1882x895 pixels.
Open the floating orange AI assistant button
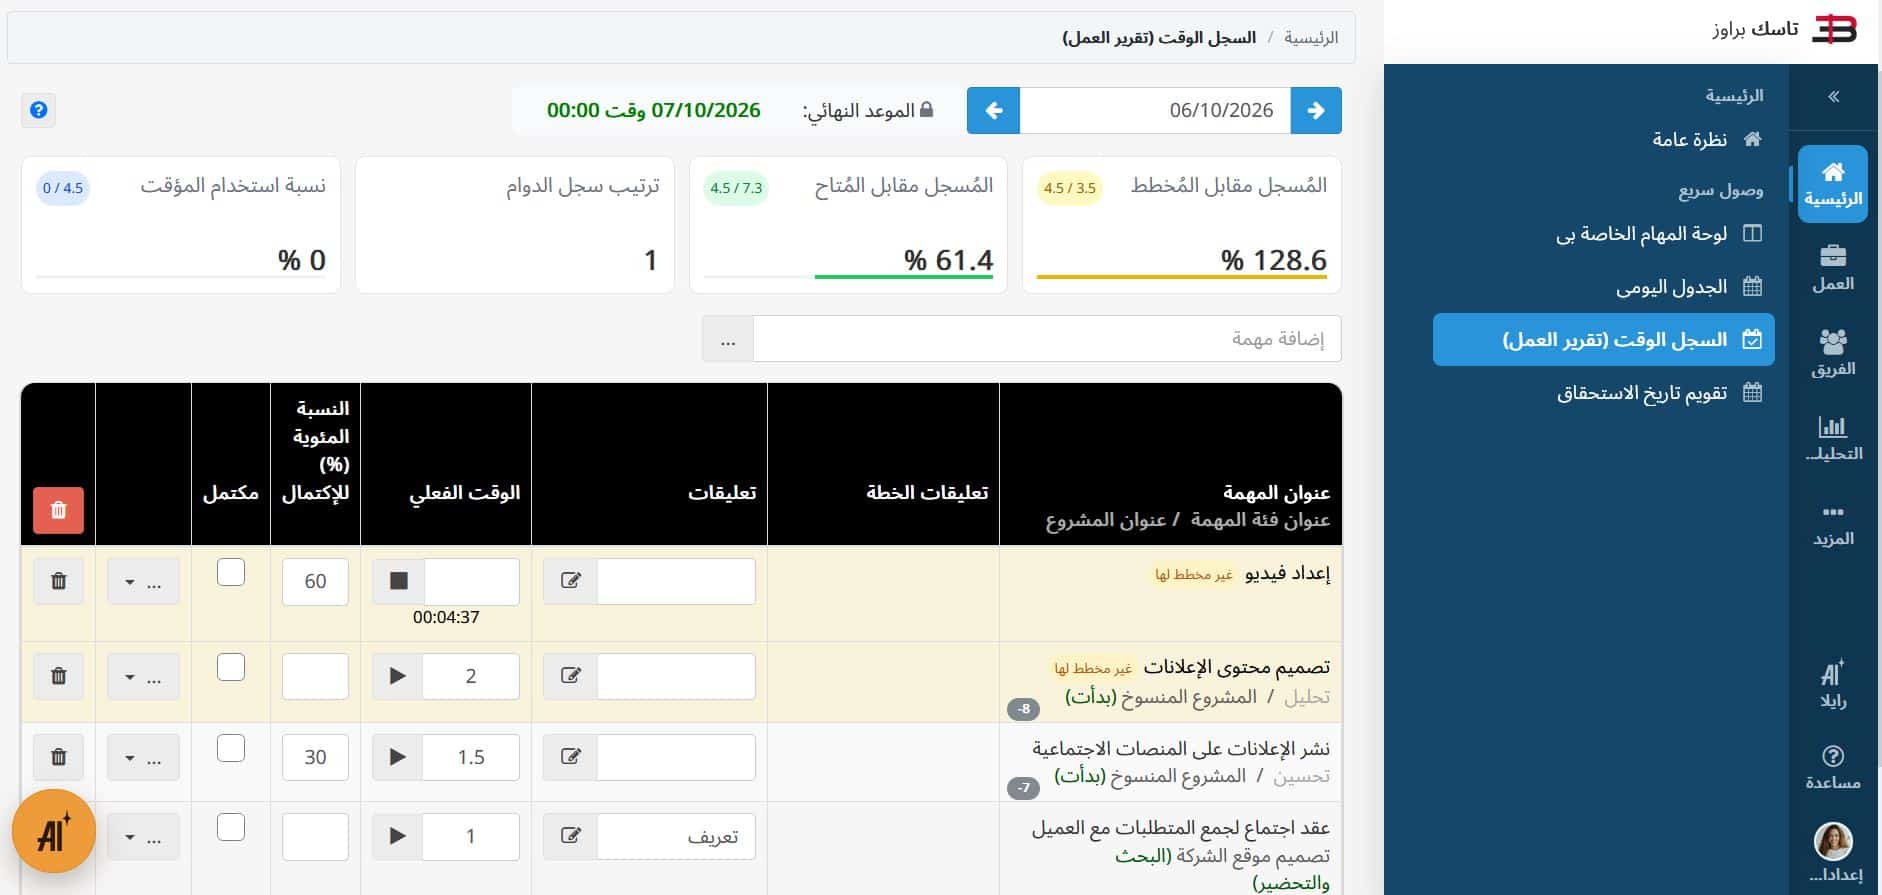54,832
